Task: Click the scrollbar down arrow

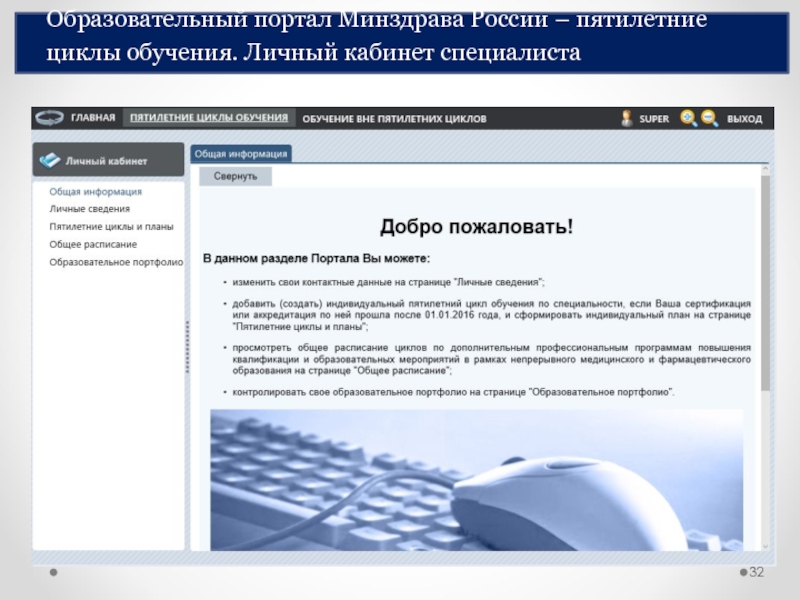Action: [765, 546]
